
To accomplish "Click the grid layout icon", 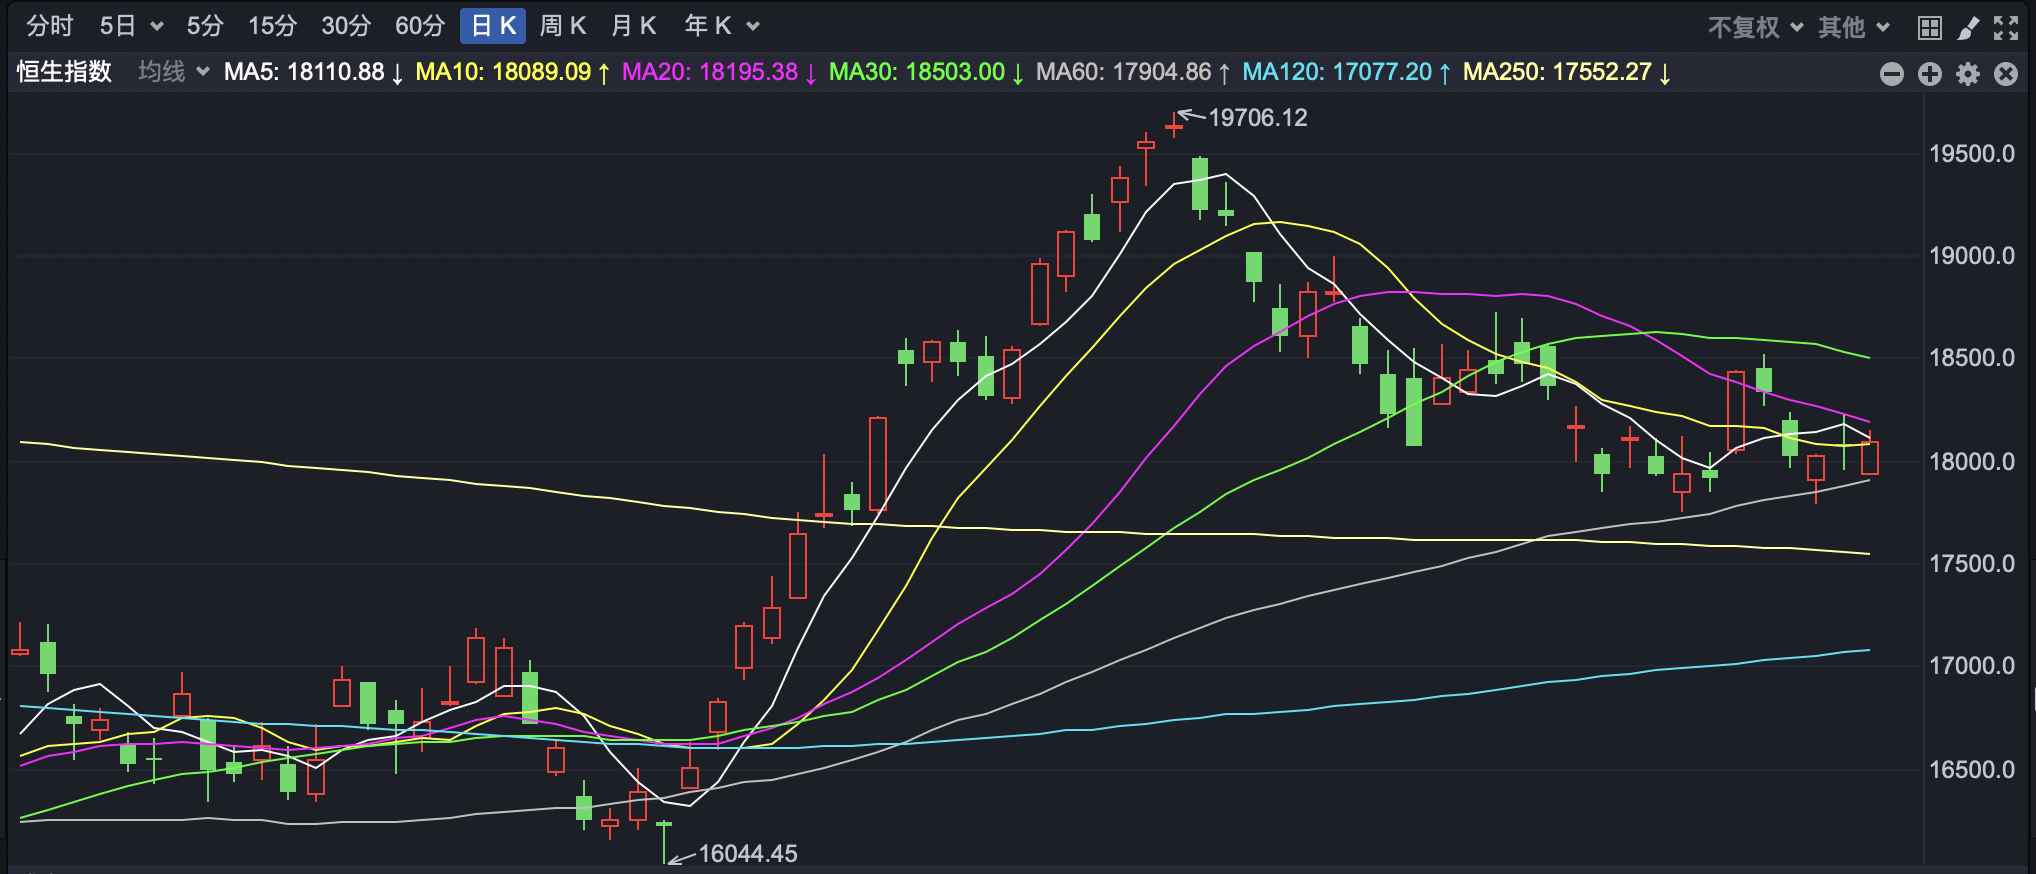I will [1929, 27].
